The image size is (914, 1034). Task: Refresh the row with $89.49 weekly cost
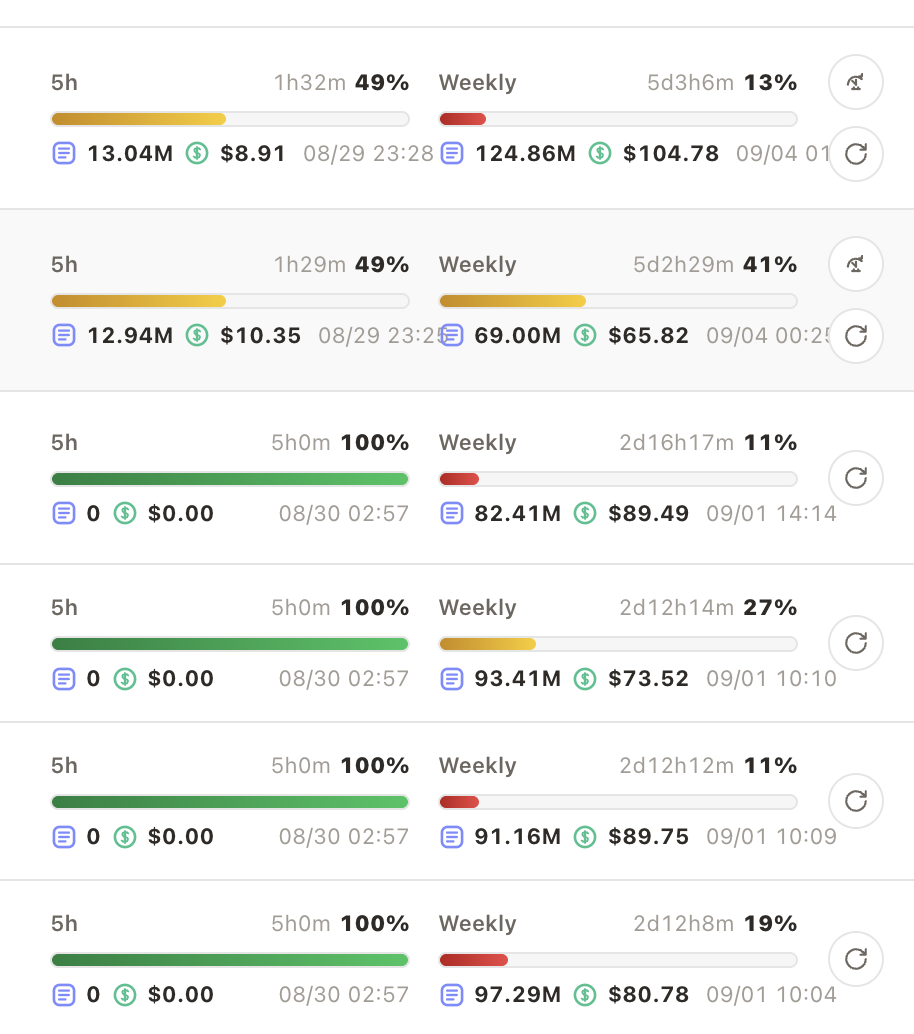pos(855,478)
